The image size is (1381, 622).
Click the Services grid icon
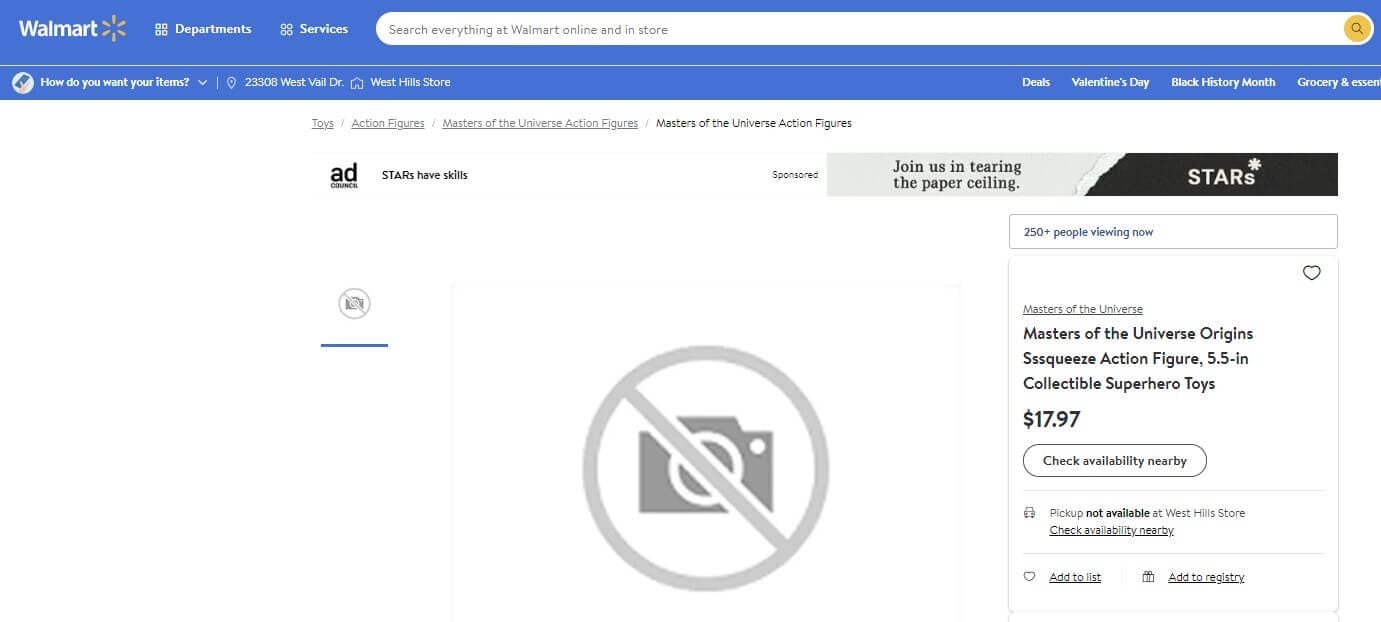click(286, 30)
